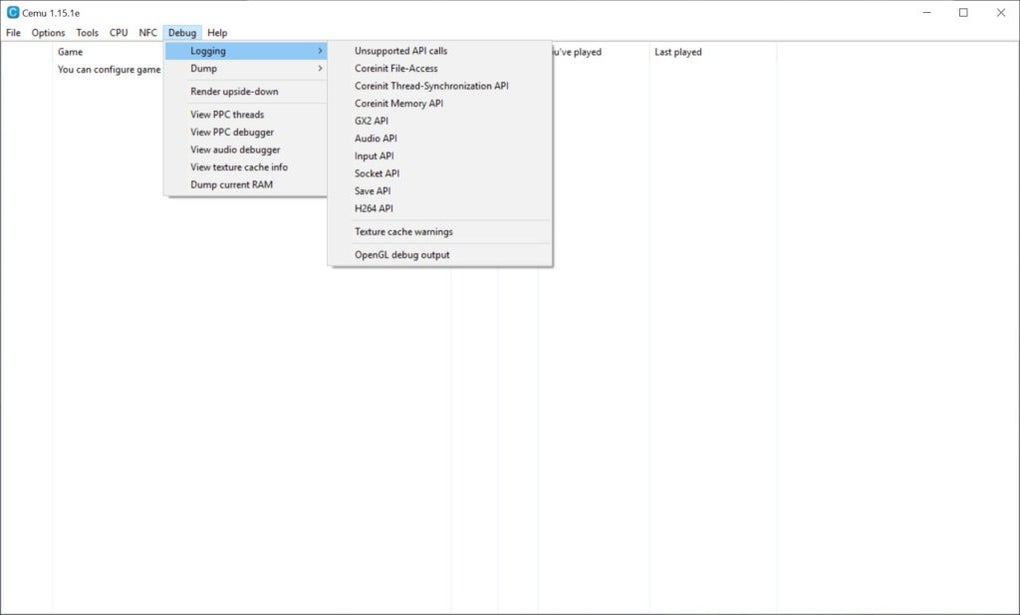Enable GX2 API logging
This screenshot has height=615, width=1020.
[x=440, y=121]
